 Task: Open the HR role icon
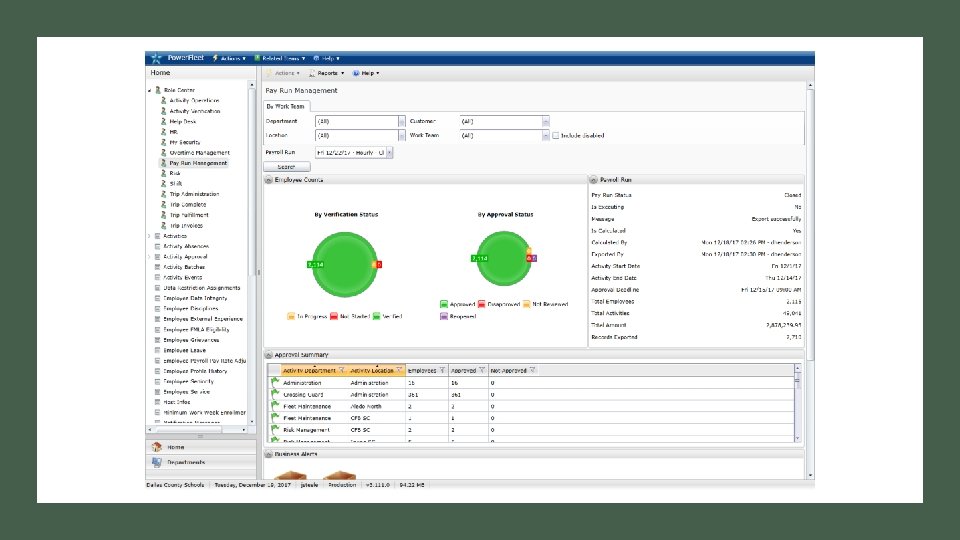pyautogui.click(x=163, y=132)
